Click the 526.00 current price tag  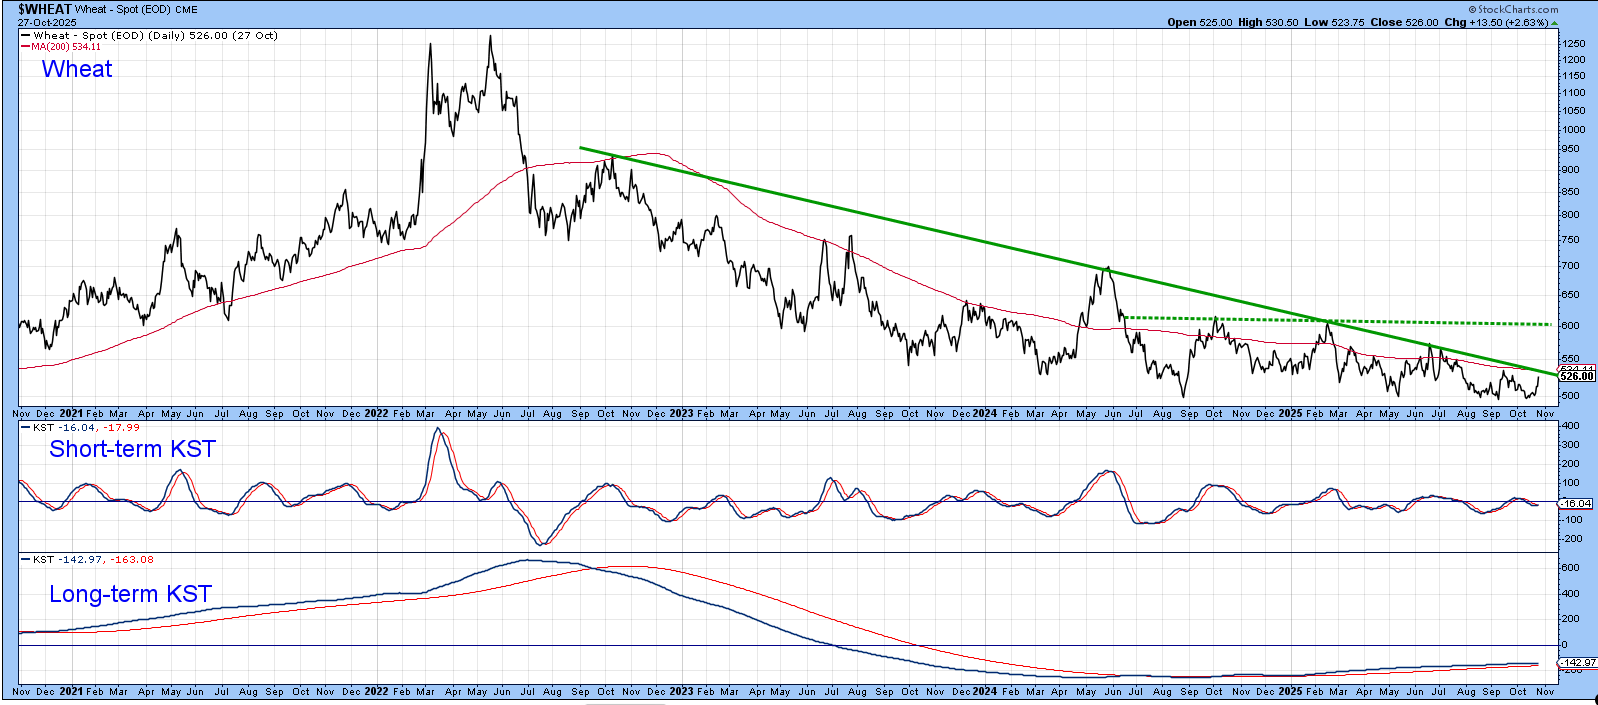tap(1577, 377)
